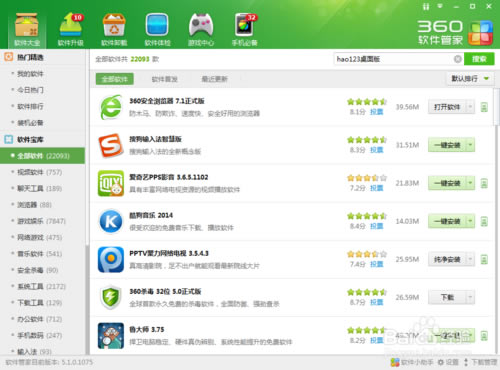Open 下载管理 in the status bar
500x370 pixels.
[480, 362]
